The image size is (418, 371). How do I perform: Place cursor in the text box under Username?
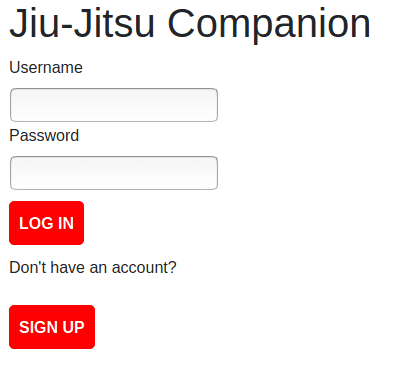(x=114, y=105)
